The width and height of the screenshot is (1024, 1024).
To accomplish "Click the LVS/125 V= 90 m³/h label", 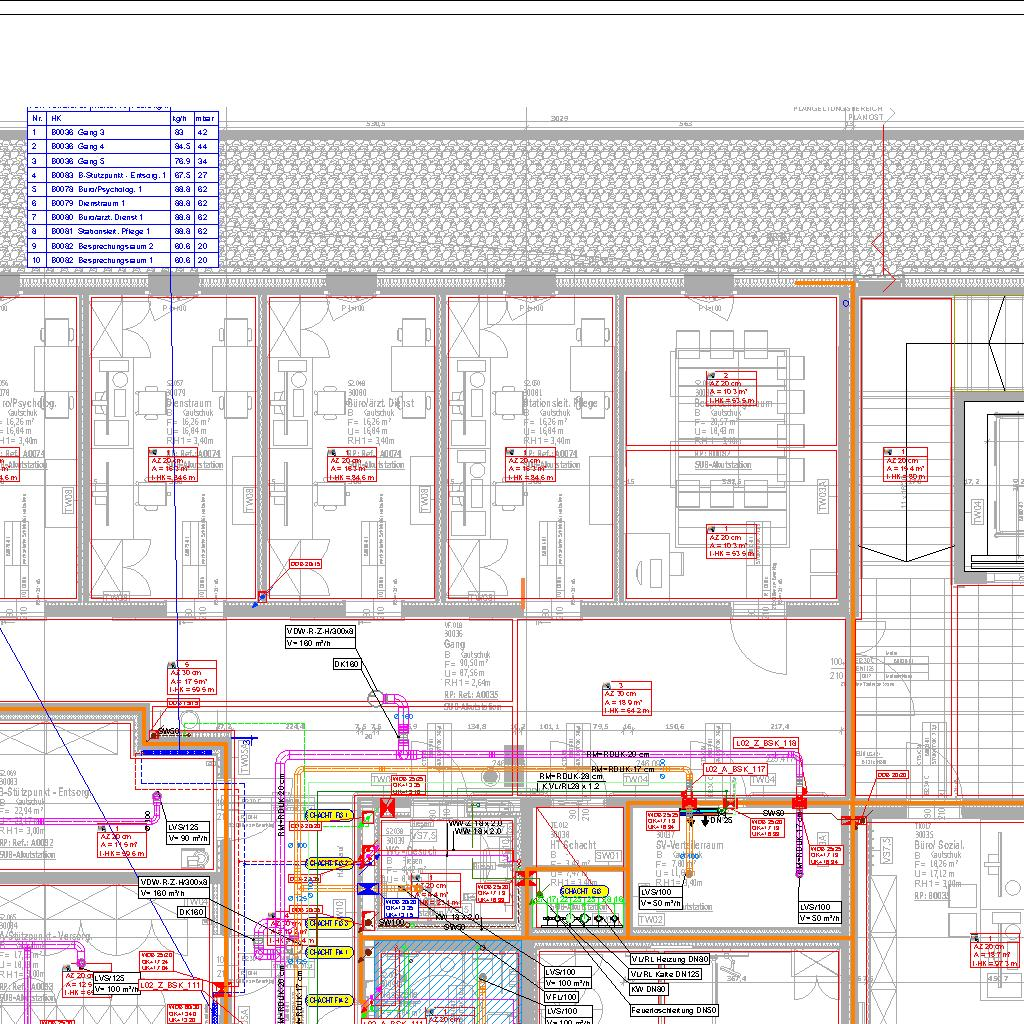I will pyautogui.click(x=188, y=832).
